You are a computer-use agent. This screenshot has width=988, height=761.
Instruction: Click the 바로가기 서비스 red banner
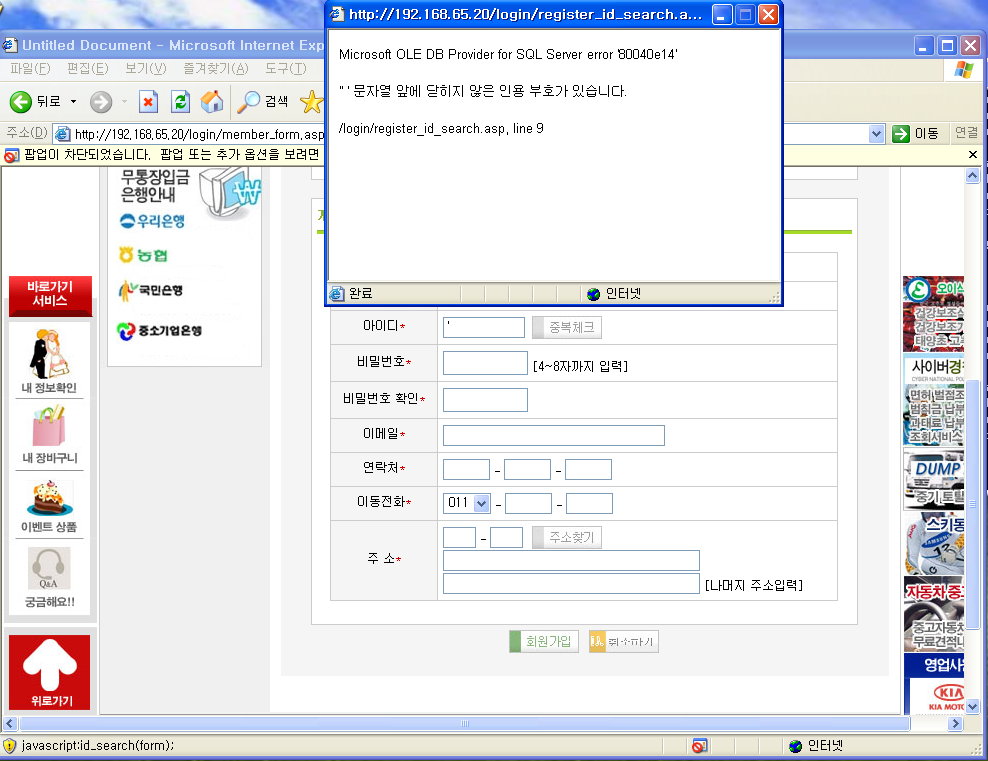point(50,295)
